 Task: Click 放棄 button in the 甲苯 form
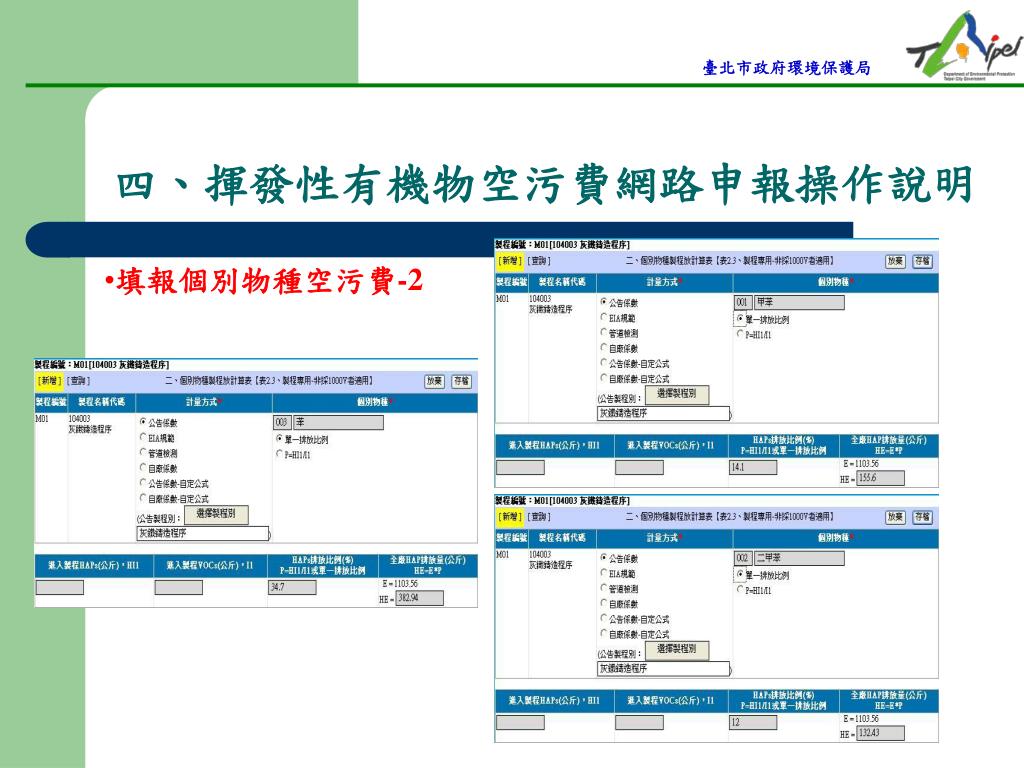[895, 261]
